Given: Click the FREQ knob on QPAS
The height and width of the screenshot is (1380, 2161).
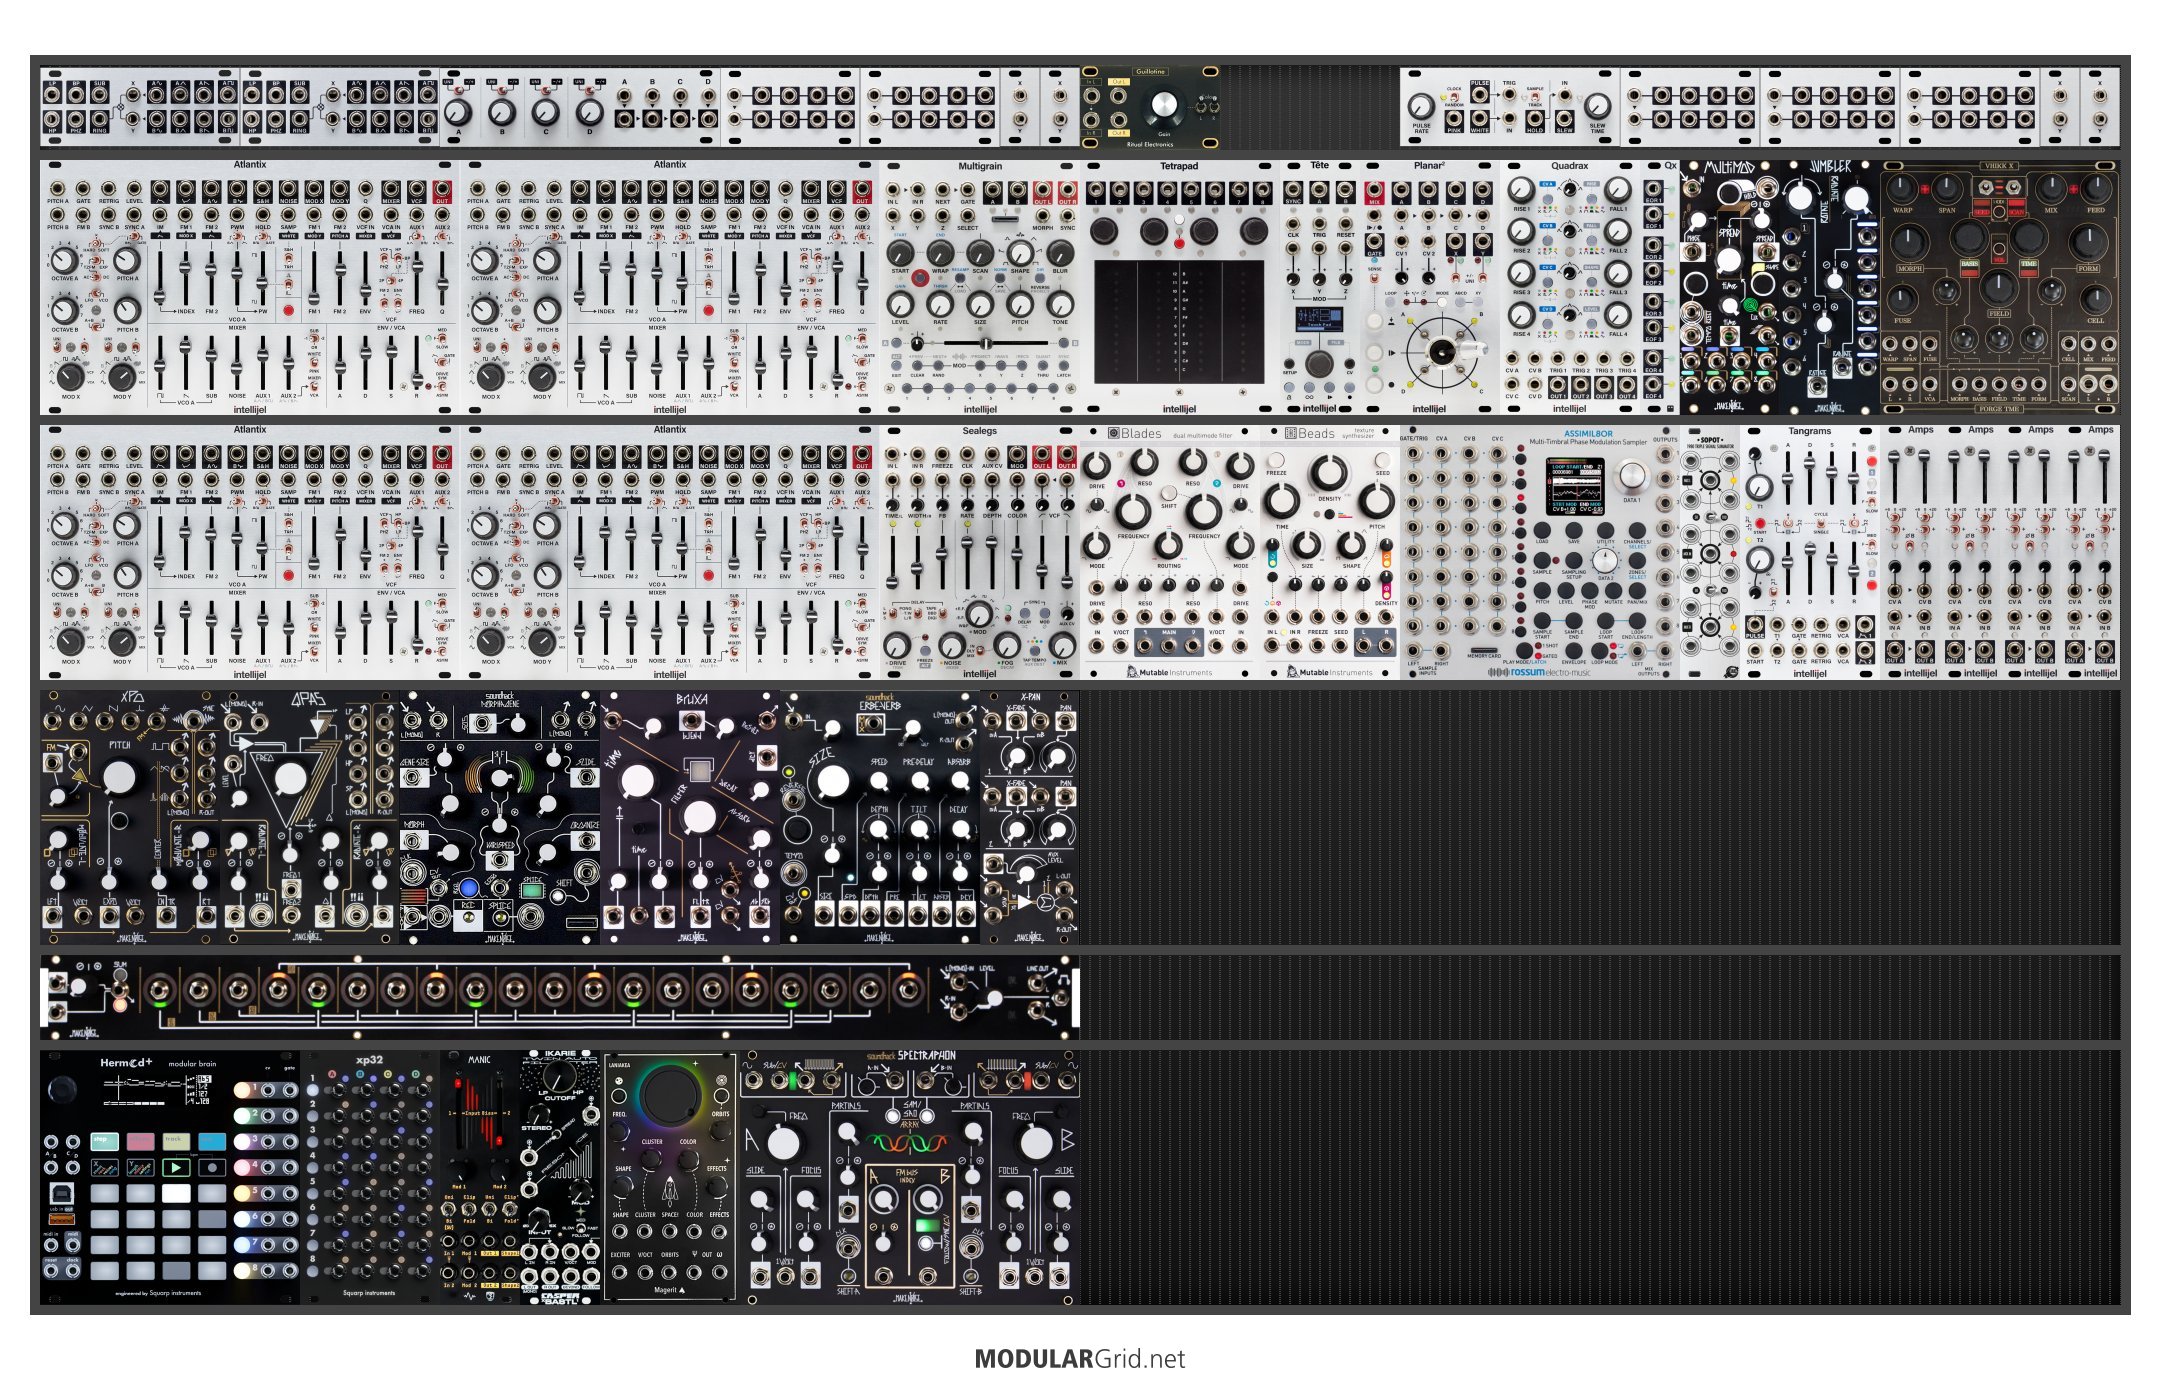Looking at the screenshot, I should (x=291, y=779).
